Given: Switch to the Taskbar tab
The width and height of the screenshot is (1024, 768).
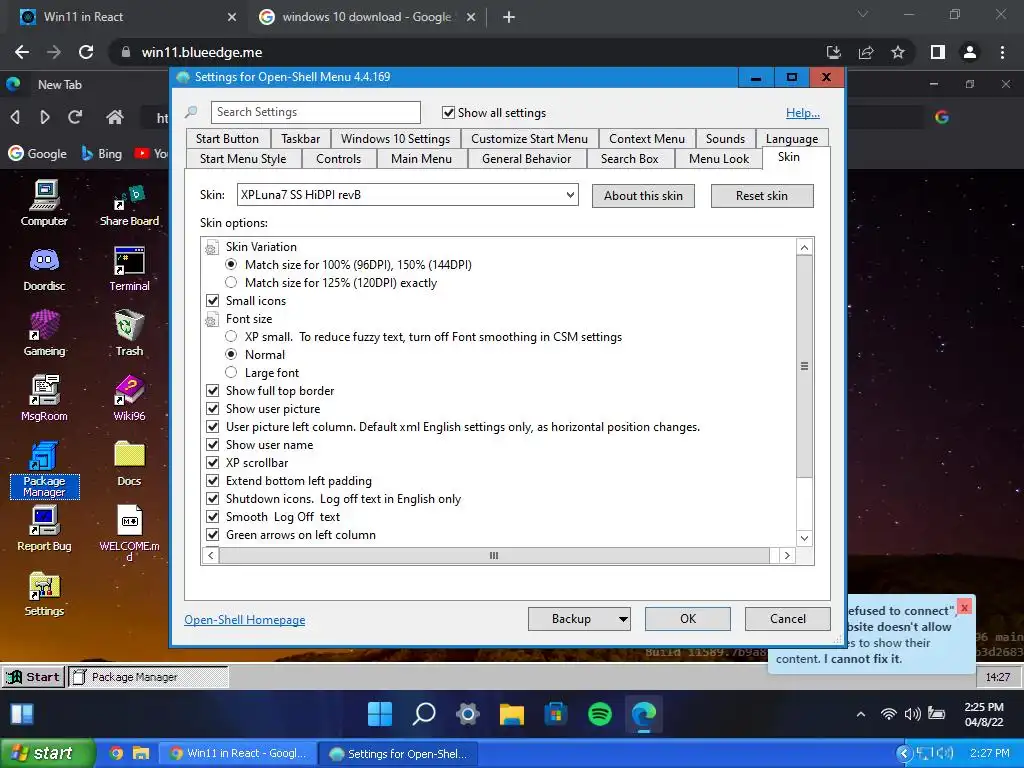Looking at the screenshot, I should [300, 138].
